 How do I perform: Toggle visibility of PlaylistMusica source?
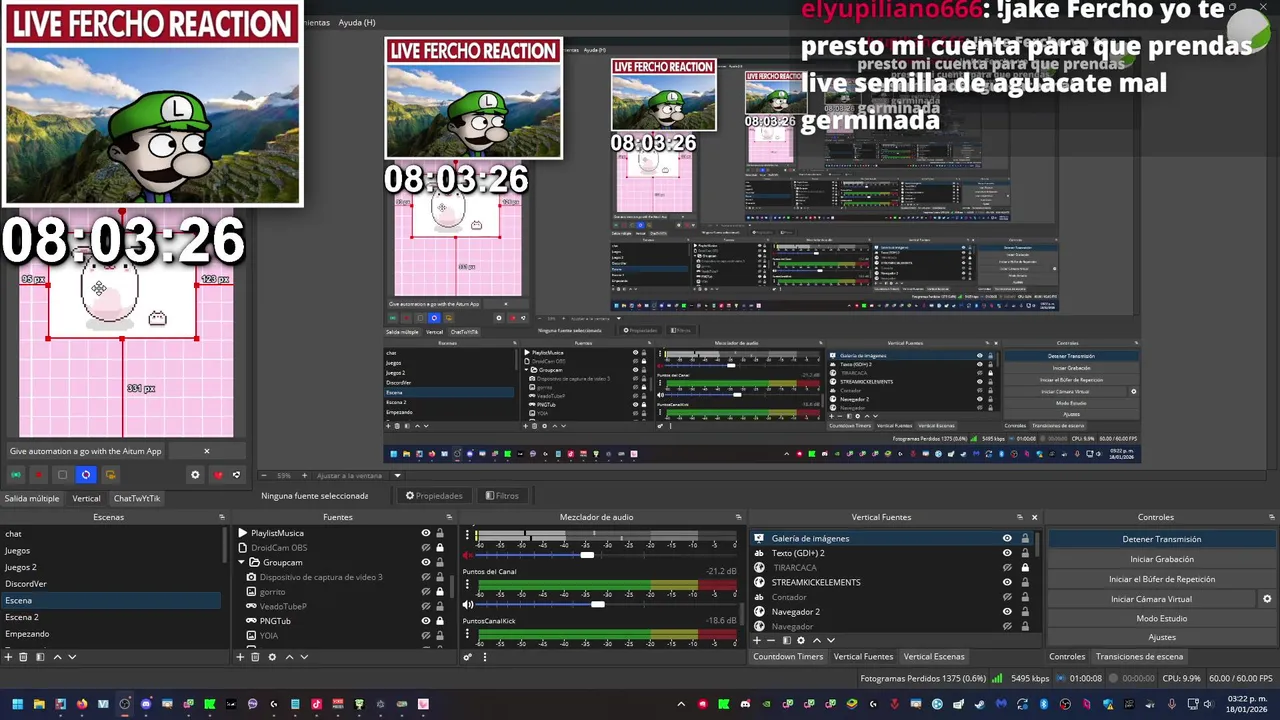[426, 533]
